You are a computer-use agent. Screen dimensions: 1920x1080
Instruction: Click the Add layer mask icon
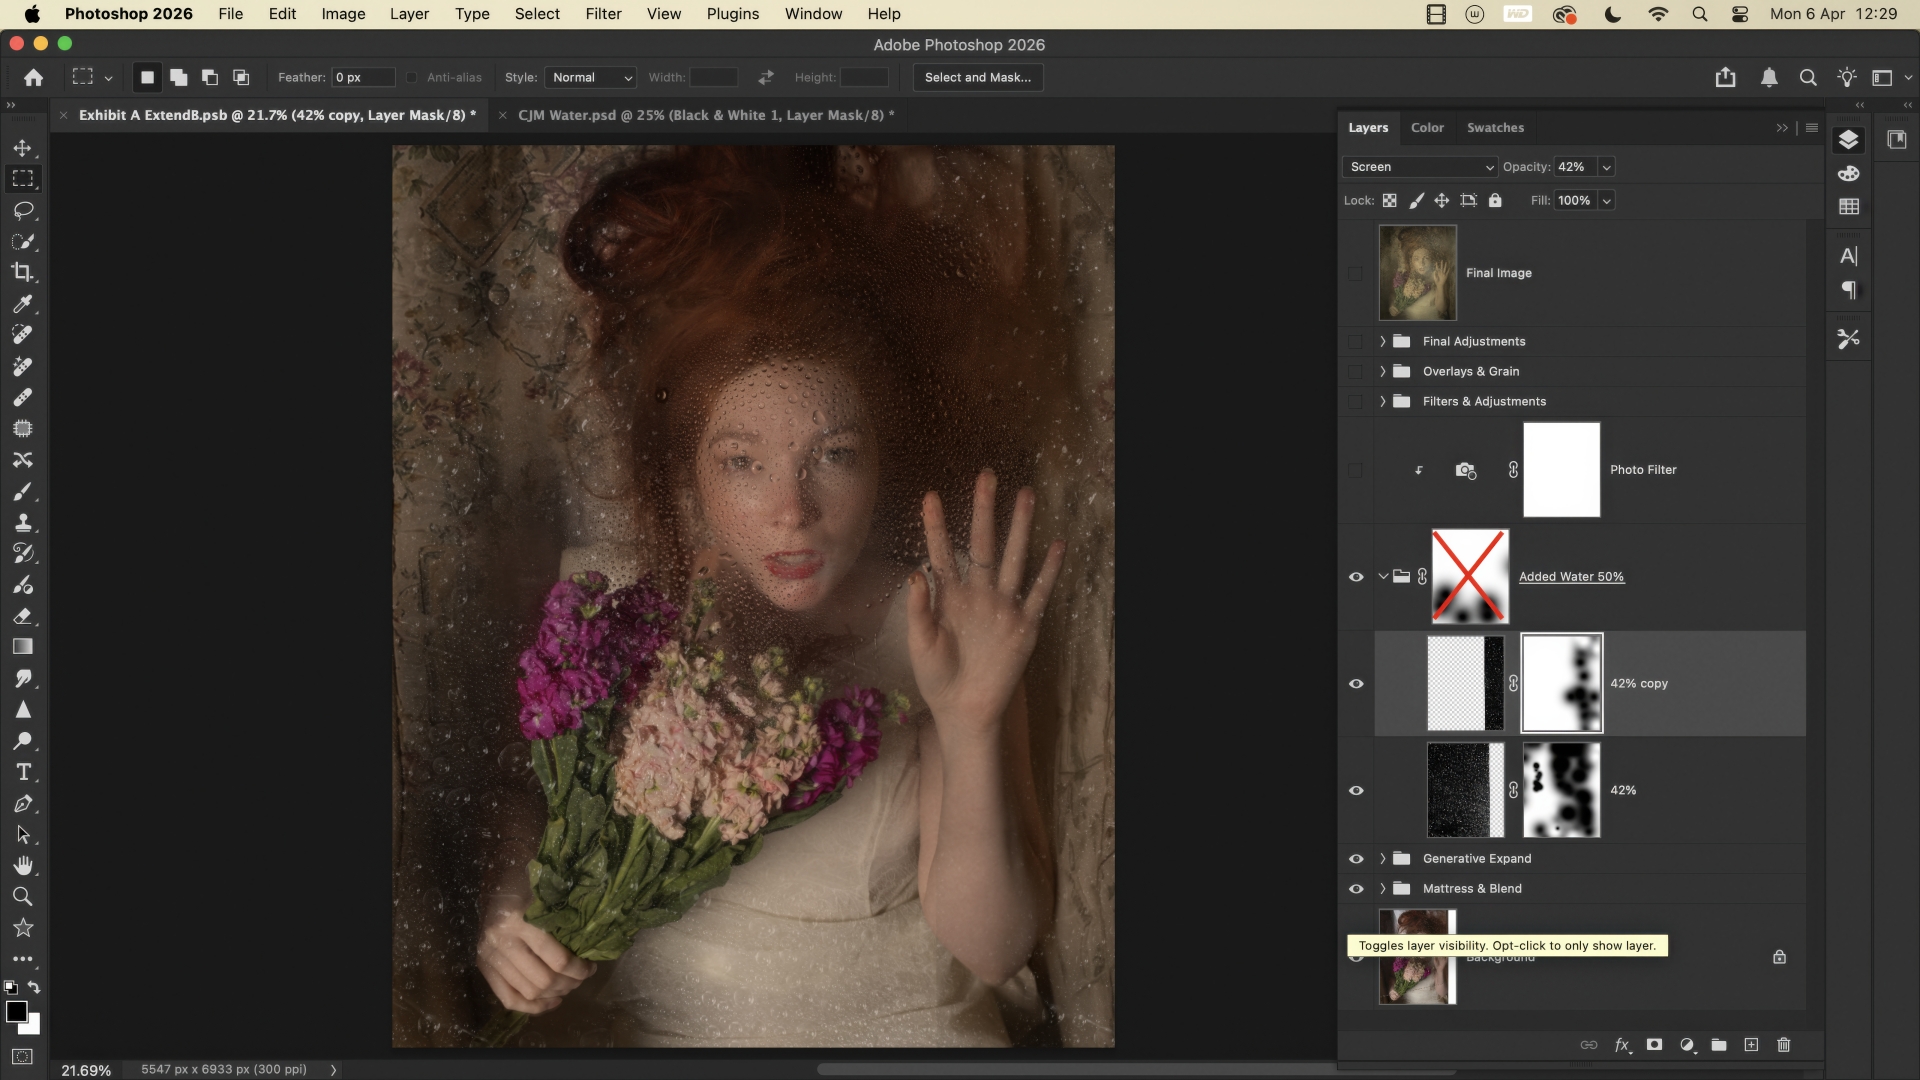pyautogui.click(x=1655, y=1045)
